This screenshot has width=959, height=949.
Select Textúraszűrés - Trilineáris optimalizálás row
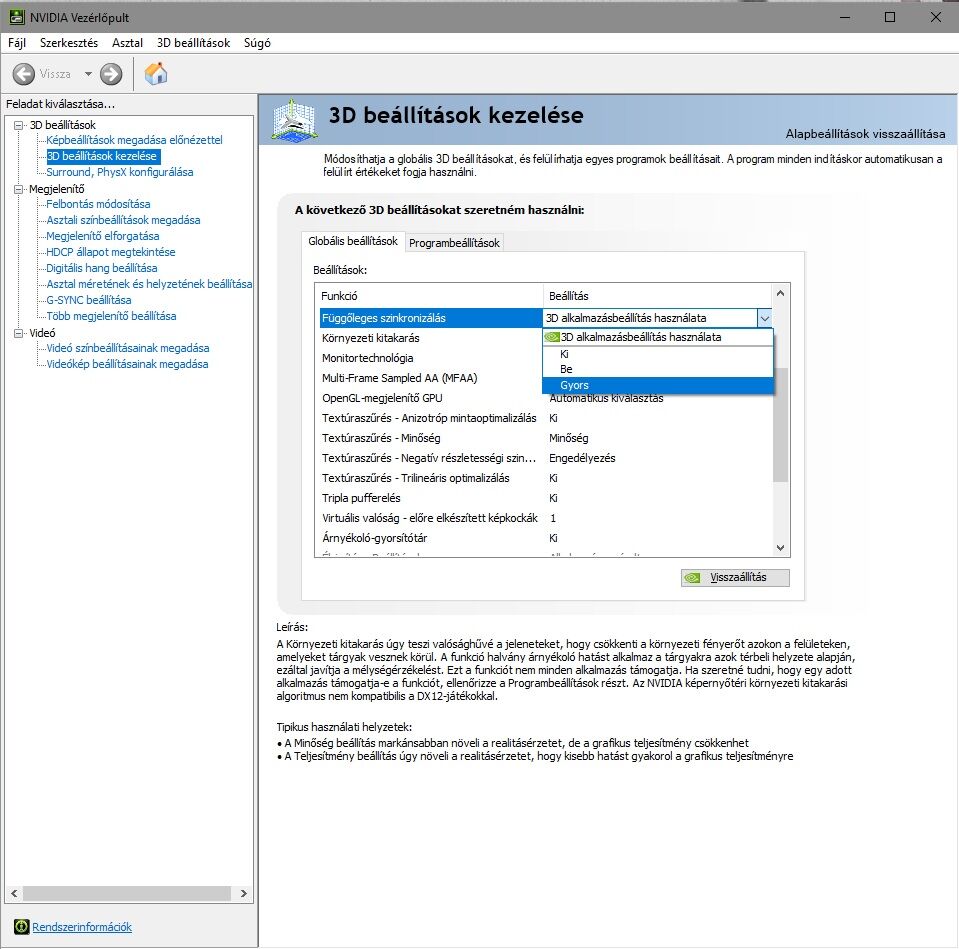546,478
